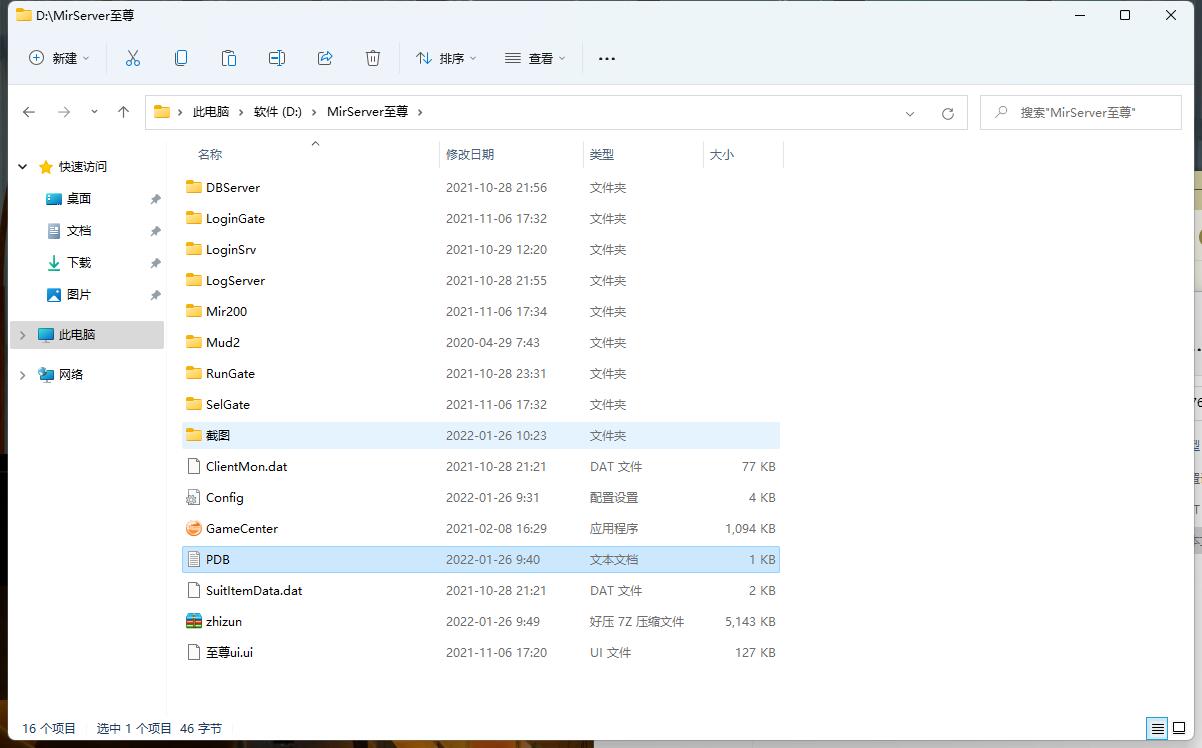Click the Rename icon in toolbar

point(277,58)
